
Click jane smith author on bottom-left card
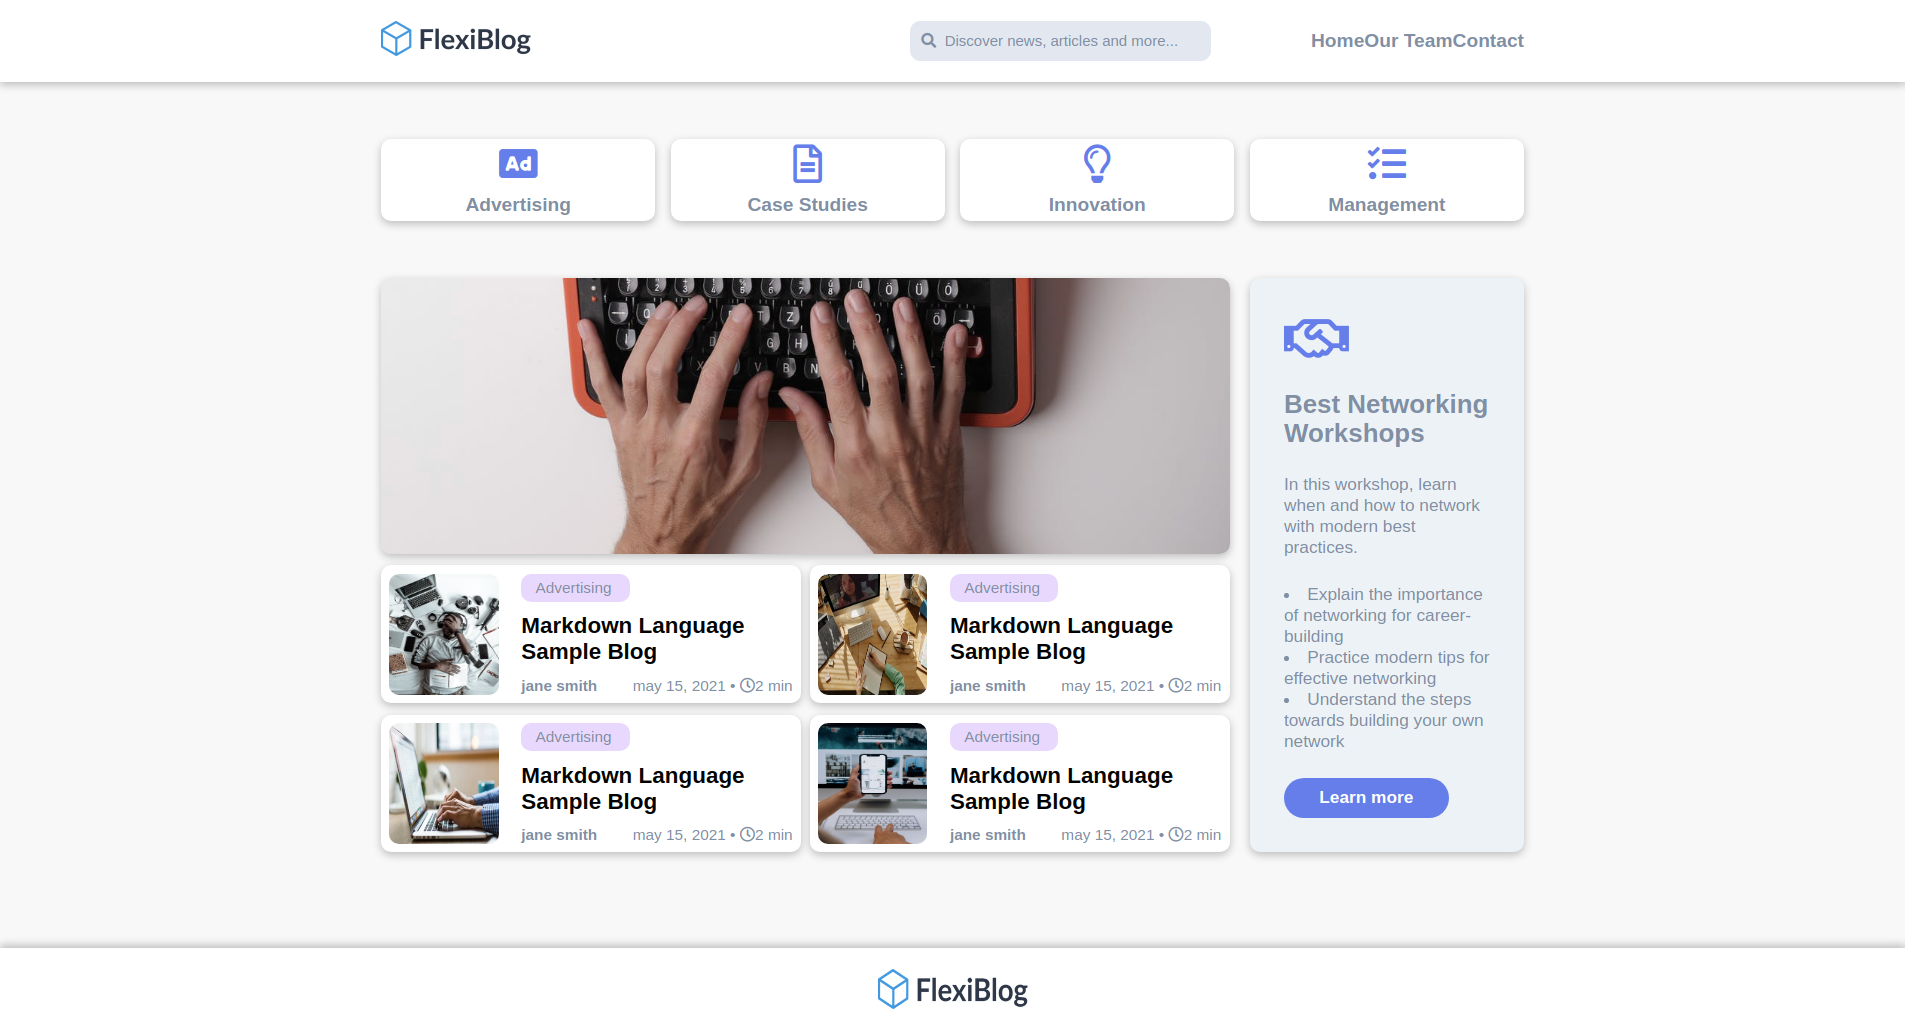[x=559, y=835]
